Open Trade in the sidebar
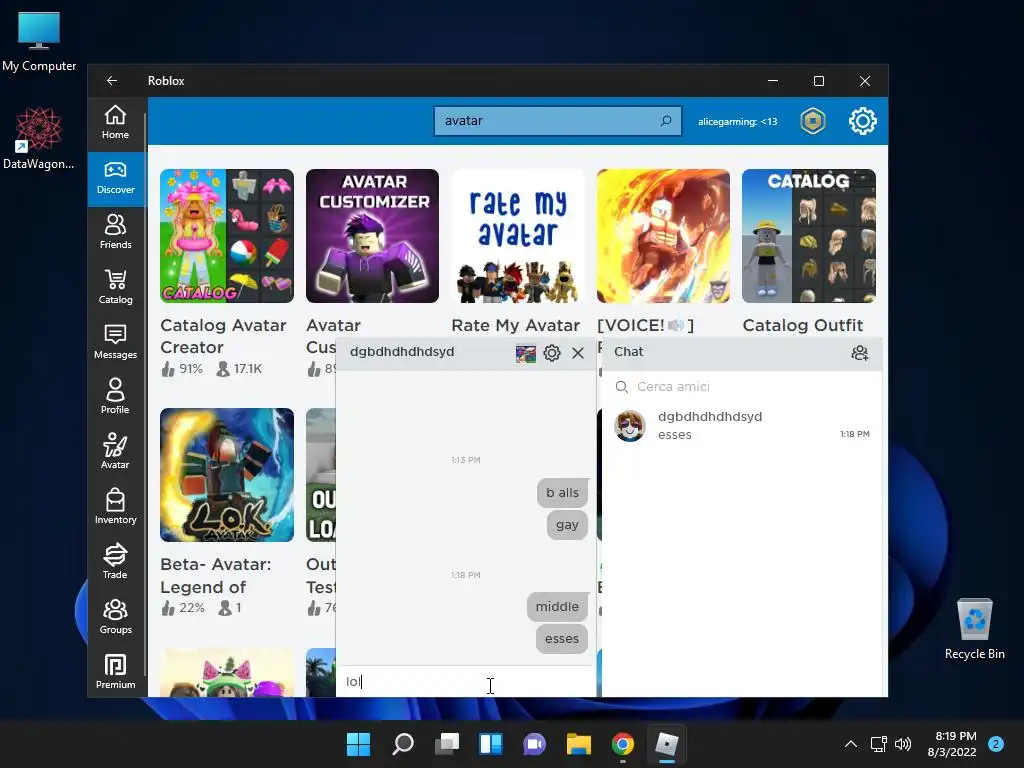This screenshot has width=1024, height=768. [x=115, y=562]
